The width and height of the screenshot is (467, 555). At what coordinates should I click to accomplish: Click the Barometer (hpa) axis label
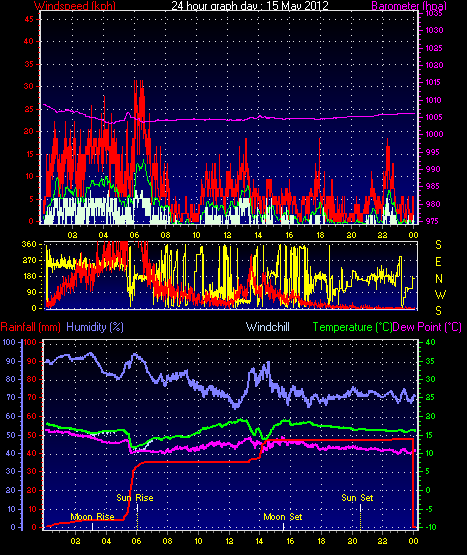409,5
